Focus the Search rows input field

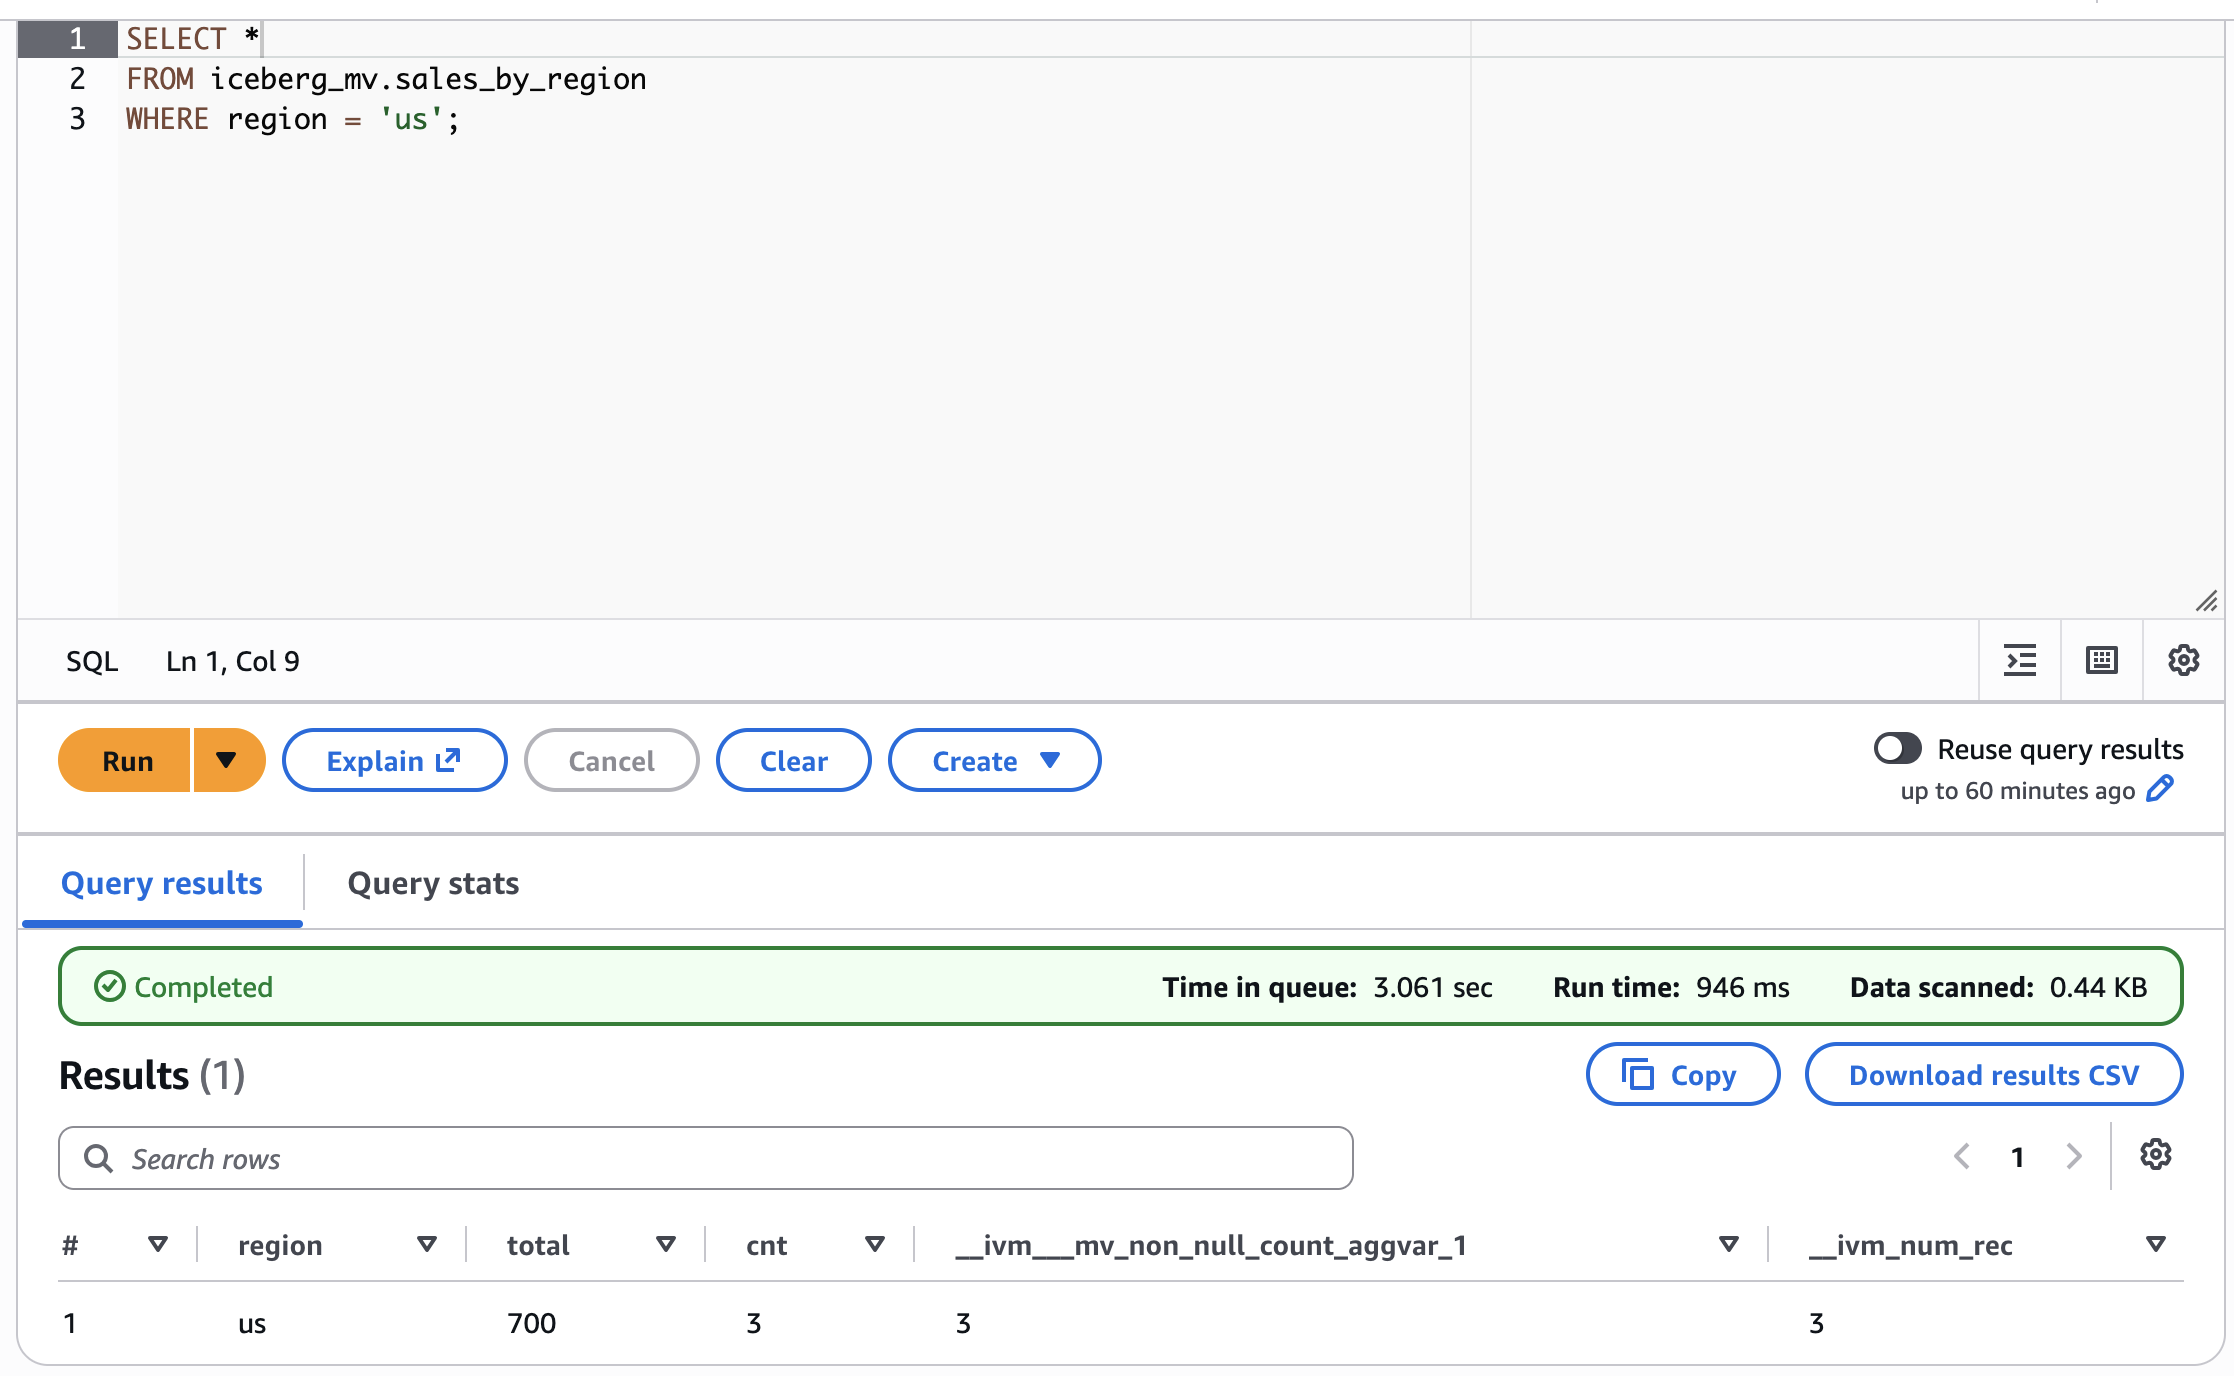point(706,1158)
